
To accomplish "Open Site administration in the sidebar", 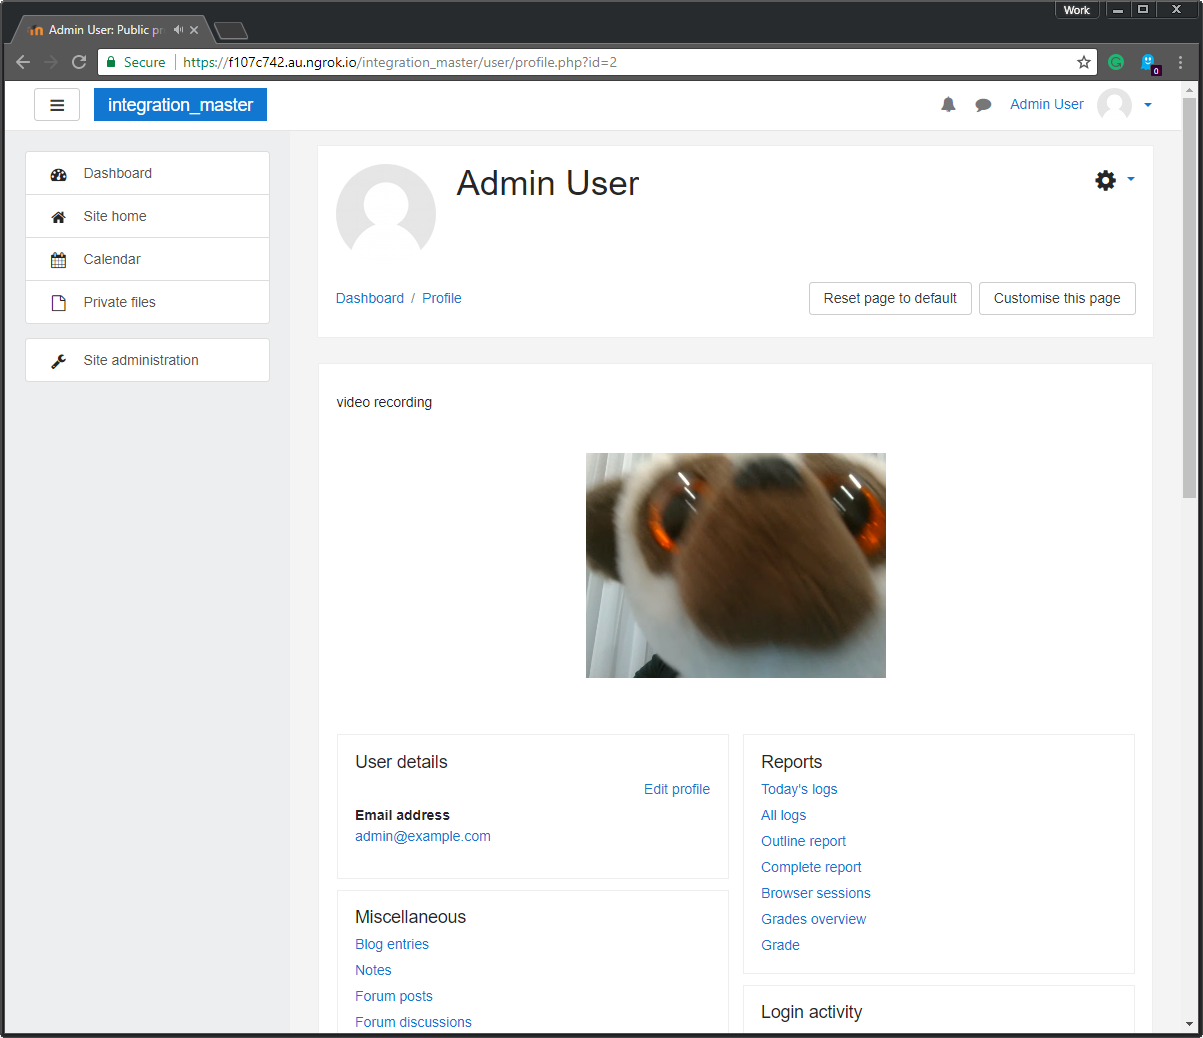I will (x=147, y=360).
